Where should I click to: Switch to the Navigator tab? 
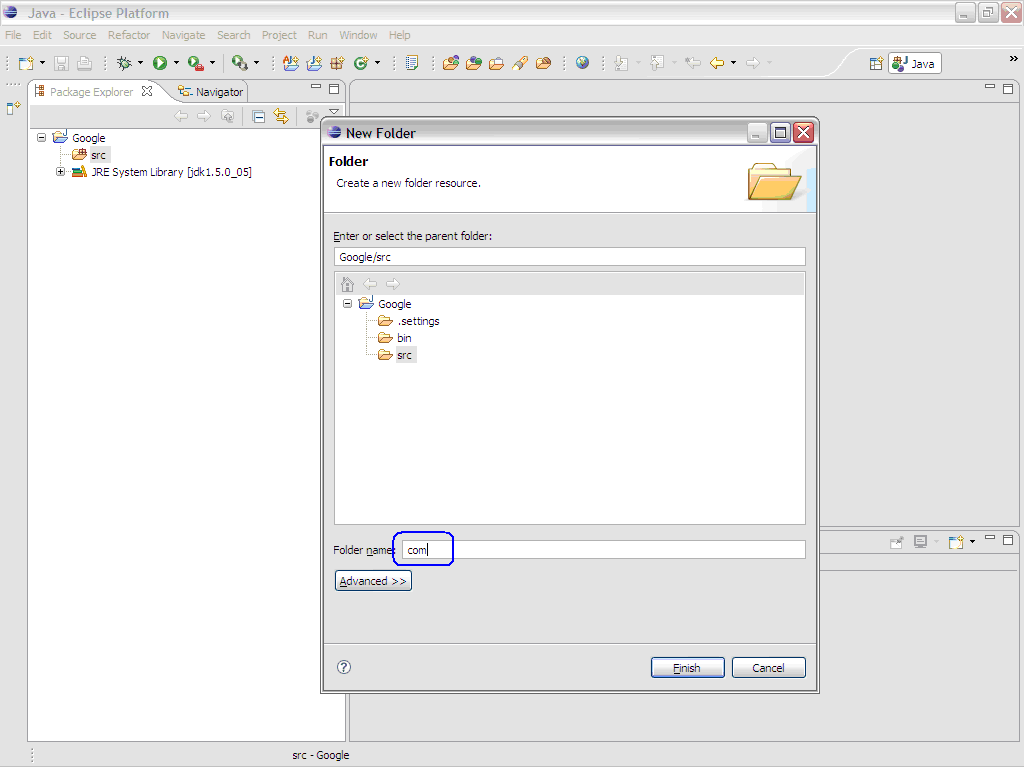211,92
